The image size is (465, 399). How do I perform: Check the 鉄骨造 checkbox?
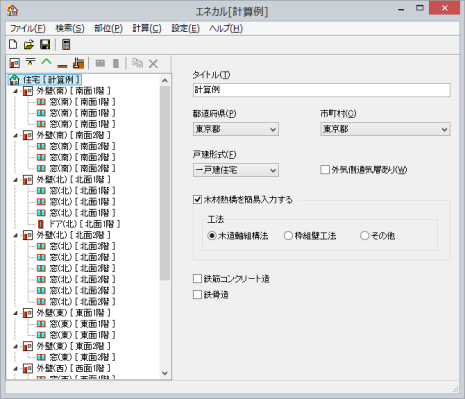pyautogui.click(x=197, y=295)
